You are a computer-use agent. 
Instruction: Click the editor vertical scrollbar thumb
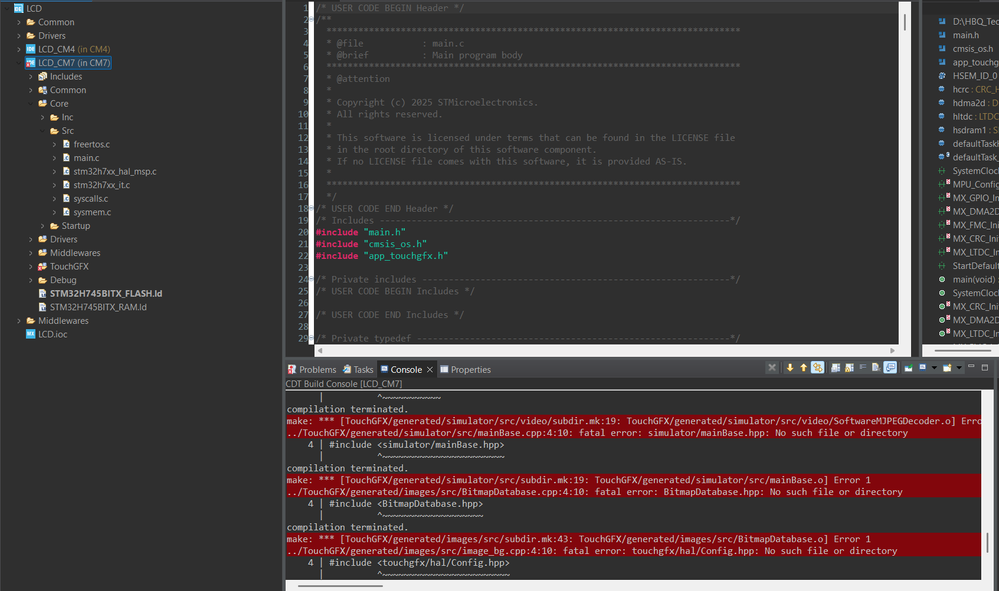[905, 22]
